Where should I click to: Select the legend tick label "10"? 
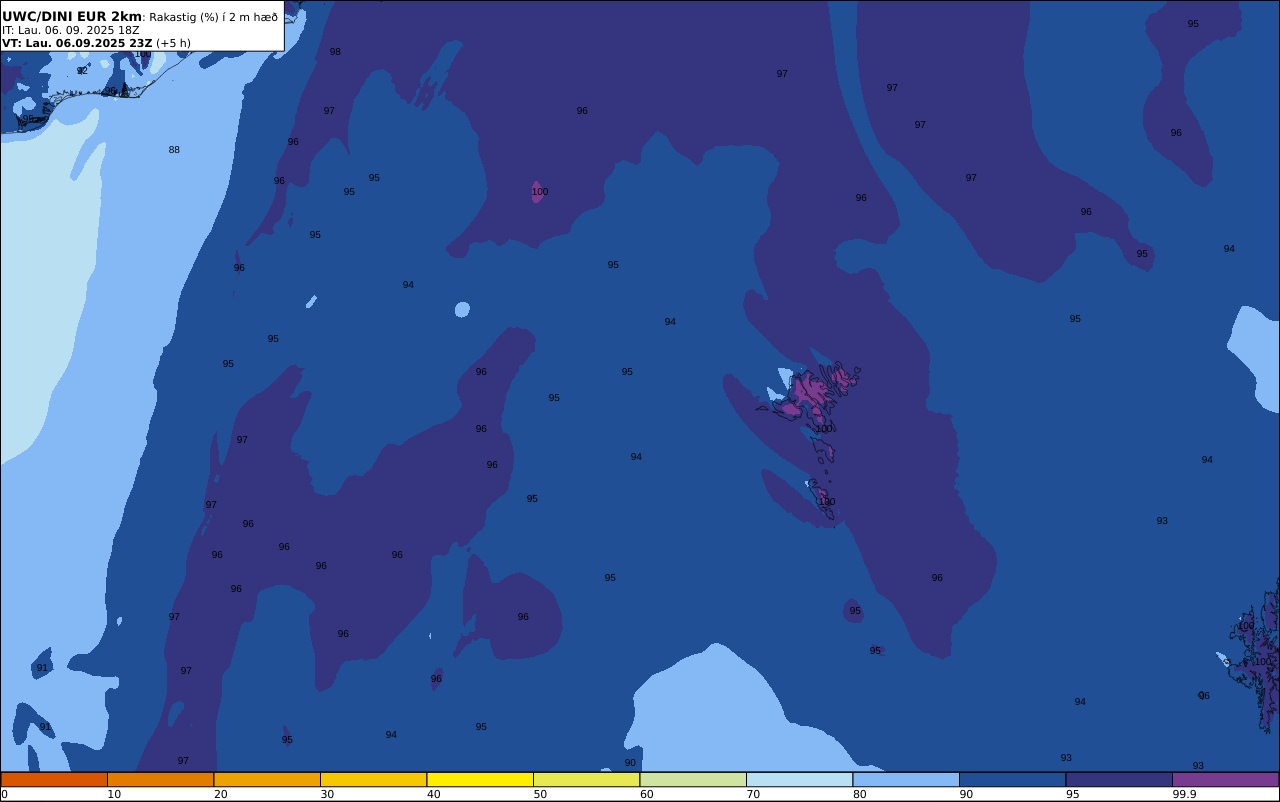point(114,794)
